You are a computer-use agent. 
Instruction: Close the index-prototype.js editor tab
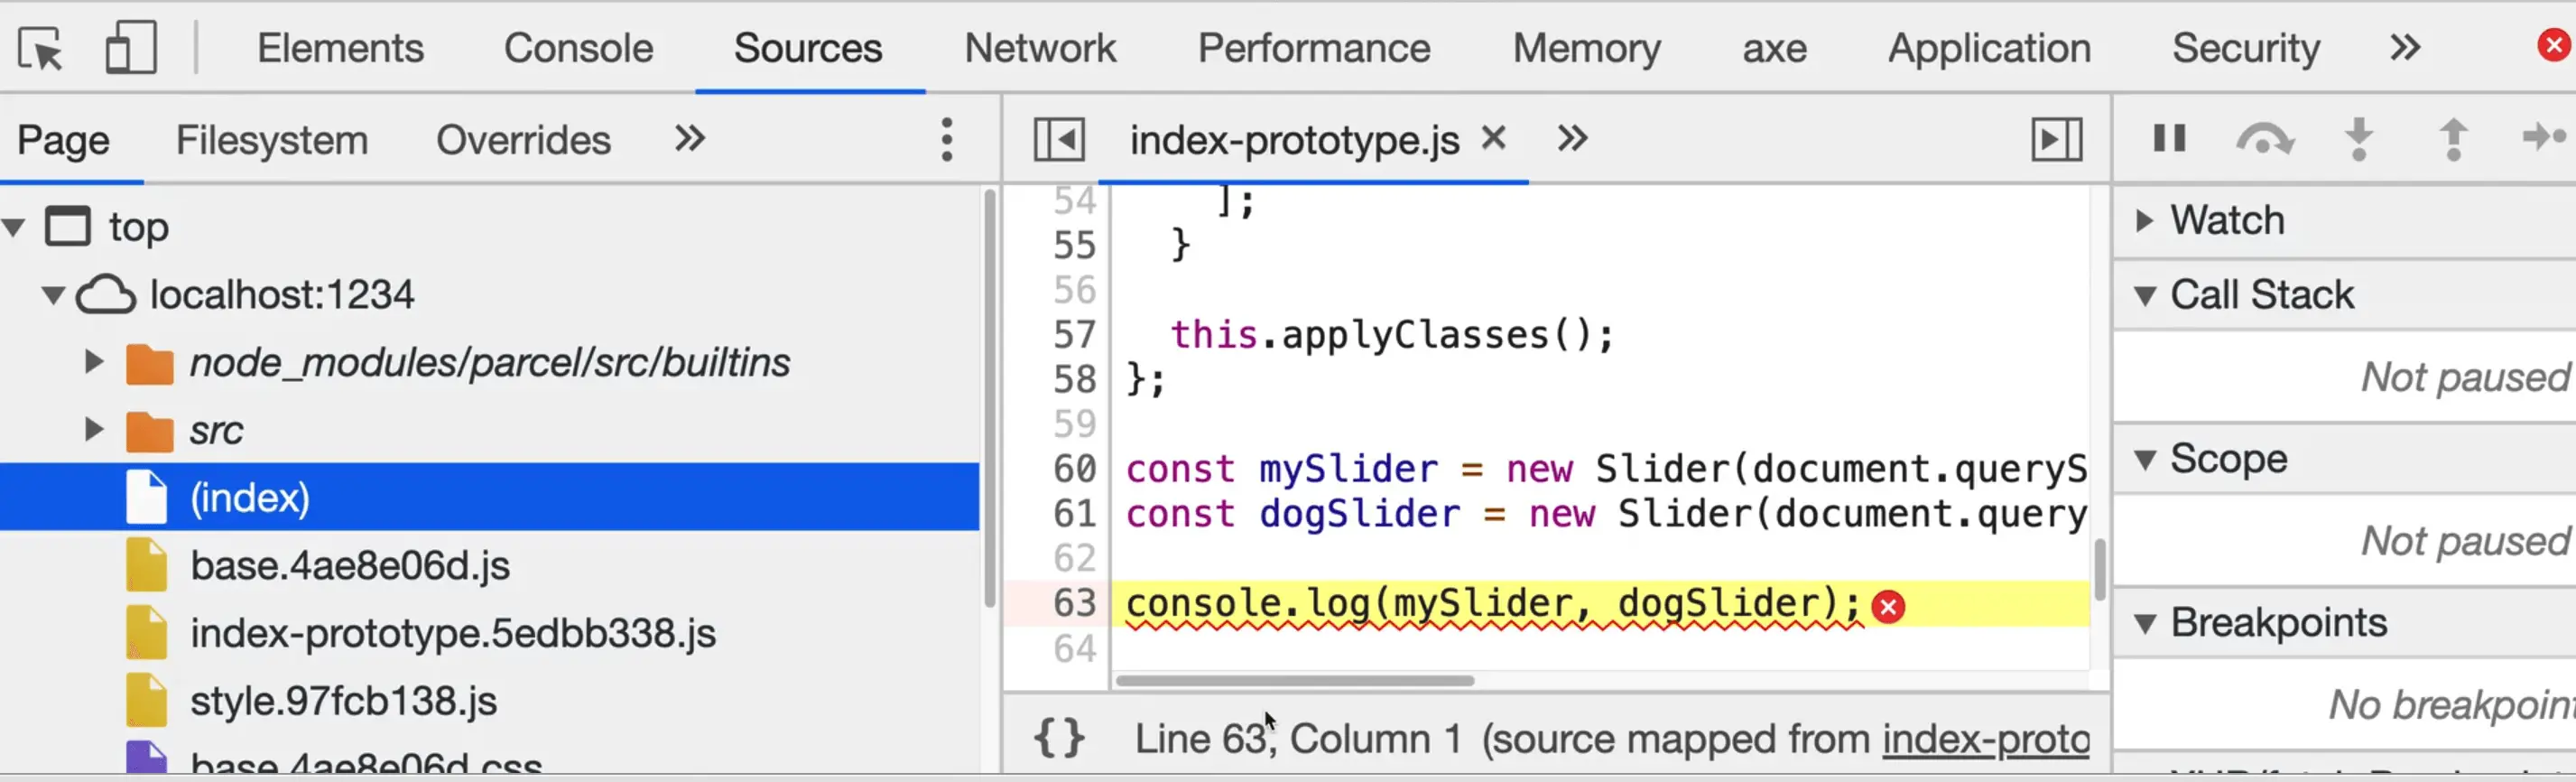[1493, 138]
